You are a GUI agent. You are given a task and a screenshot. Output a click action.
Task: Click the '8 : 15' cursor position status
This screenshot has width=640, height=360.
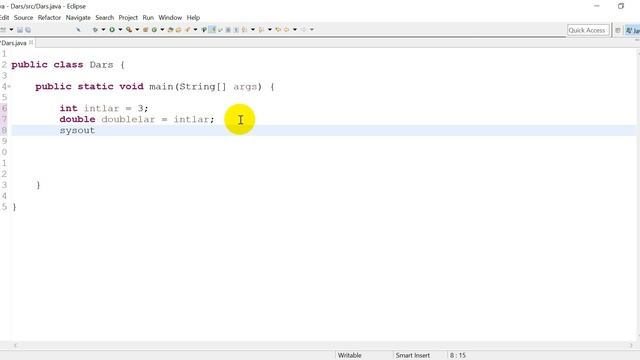pyautogui.click(x=458, y=356)
